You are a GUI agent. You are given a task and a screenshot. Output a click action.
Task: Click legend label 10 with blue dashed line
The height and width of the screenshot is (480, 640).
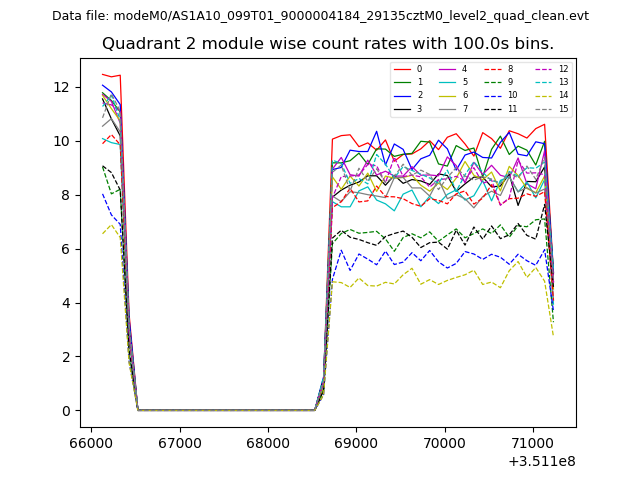pos(513,95)
